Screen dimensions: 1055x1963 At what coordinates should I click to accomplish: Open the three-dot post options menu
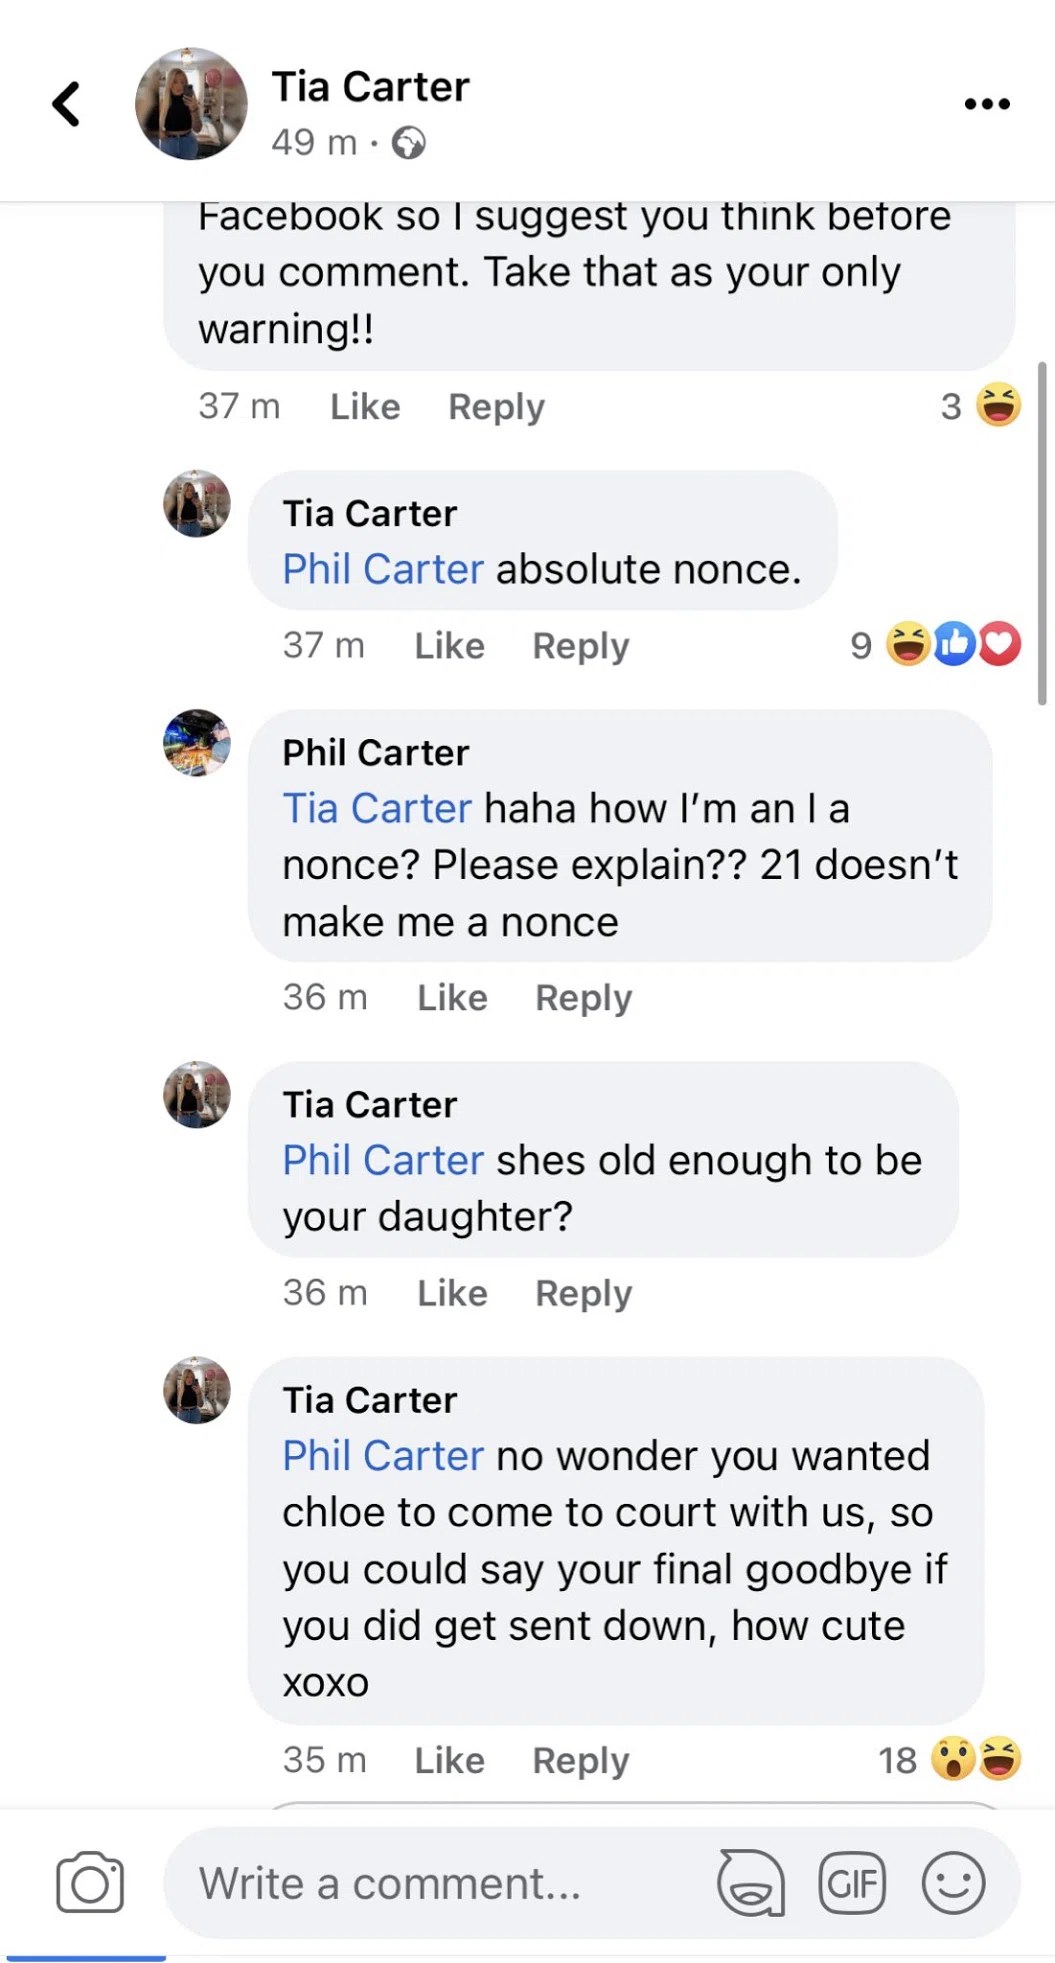coord(986,101)
